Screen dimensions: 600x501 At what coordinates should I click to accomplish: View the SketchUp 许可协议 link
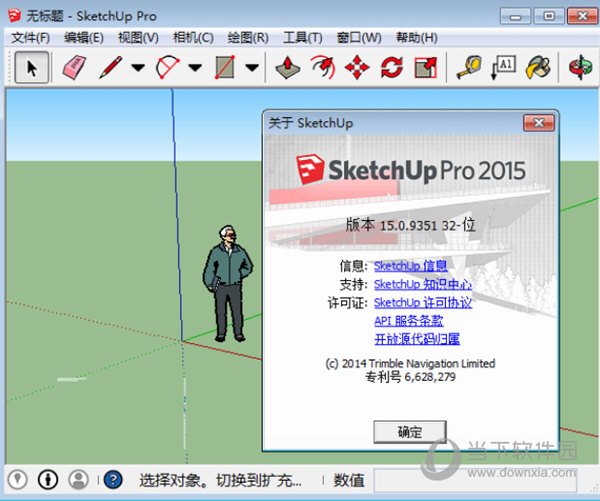coord(423,302)
